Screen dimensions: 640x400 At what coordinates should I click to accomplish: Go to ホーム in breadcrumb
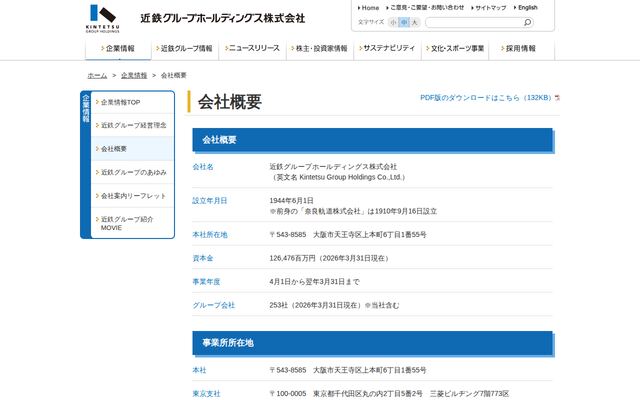click(x=97, y=76)
